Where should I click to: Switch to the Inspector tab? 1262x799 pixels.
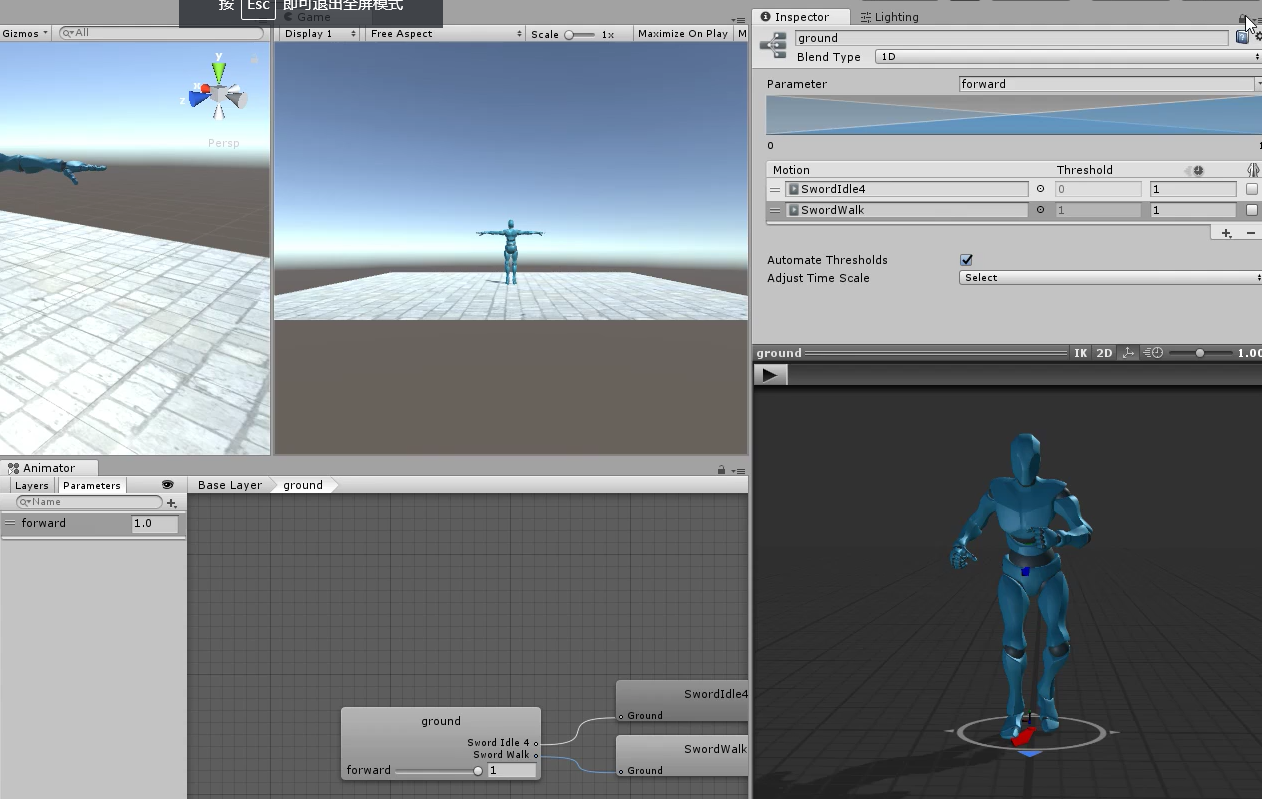point(801,17)
